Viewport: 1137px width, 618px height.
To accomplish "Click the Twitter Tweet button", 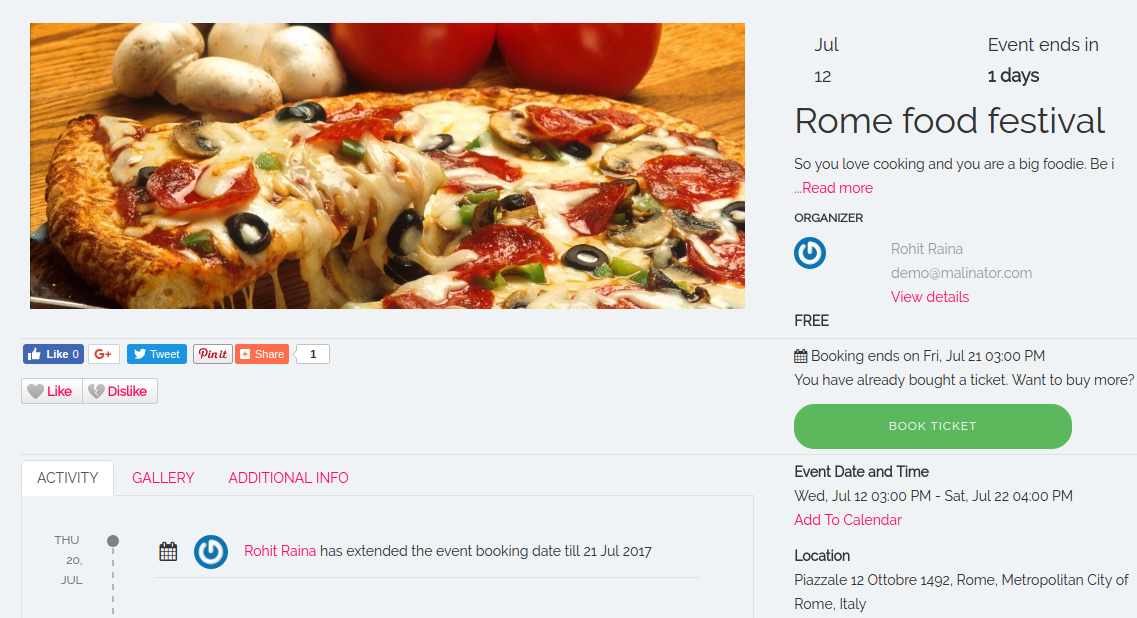I will pos(157,354).
